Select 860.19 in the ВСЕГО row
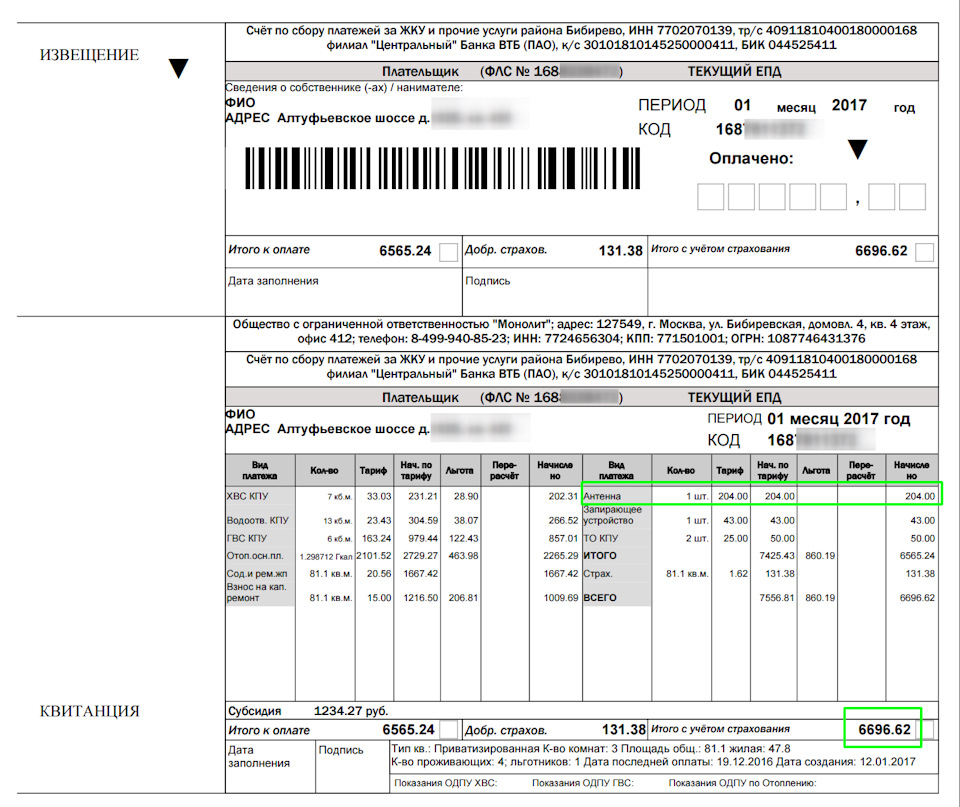The image size is (960, 807). (x=820, y=598)
